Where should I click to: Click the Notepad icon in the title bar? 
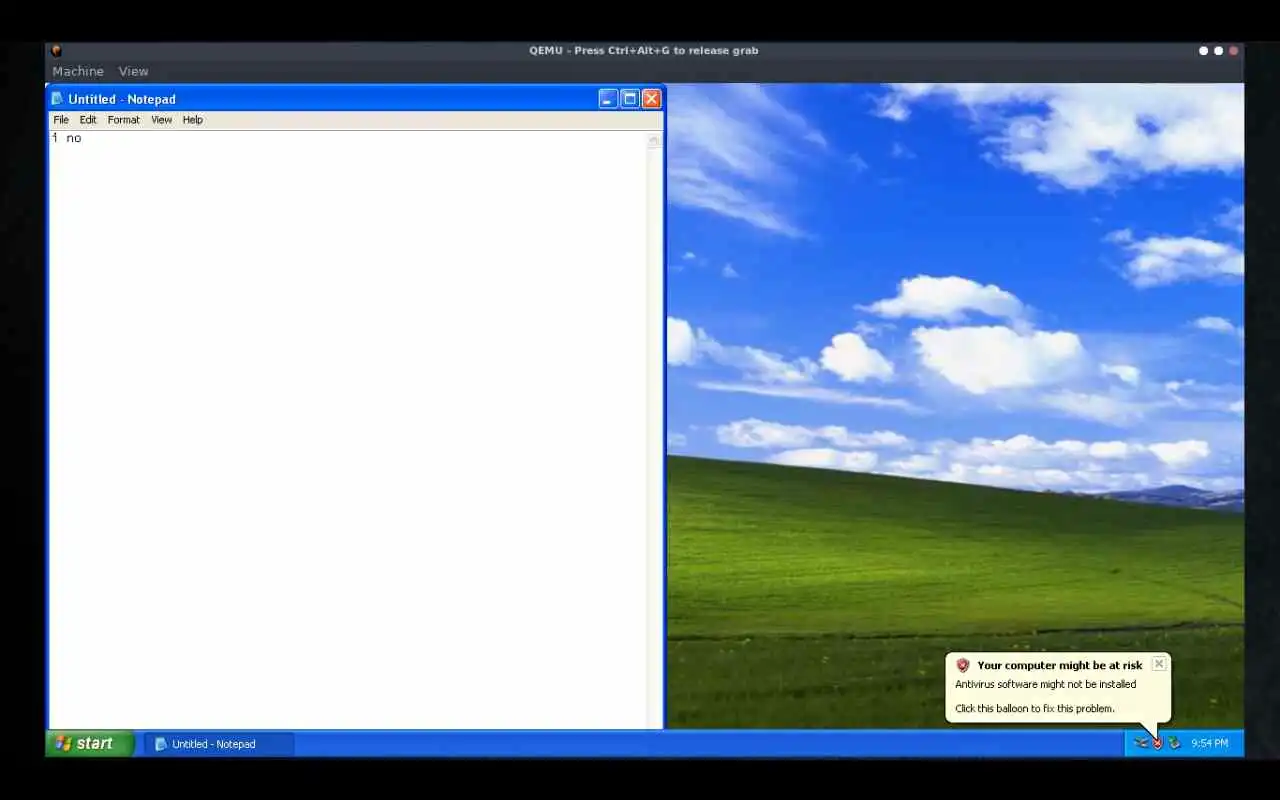click(x=58, y=98)
